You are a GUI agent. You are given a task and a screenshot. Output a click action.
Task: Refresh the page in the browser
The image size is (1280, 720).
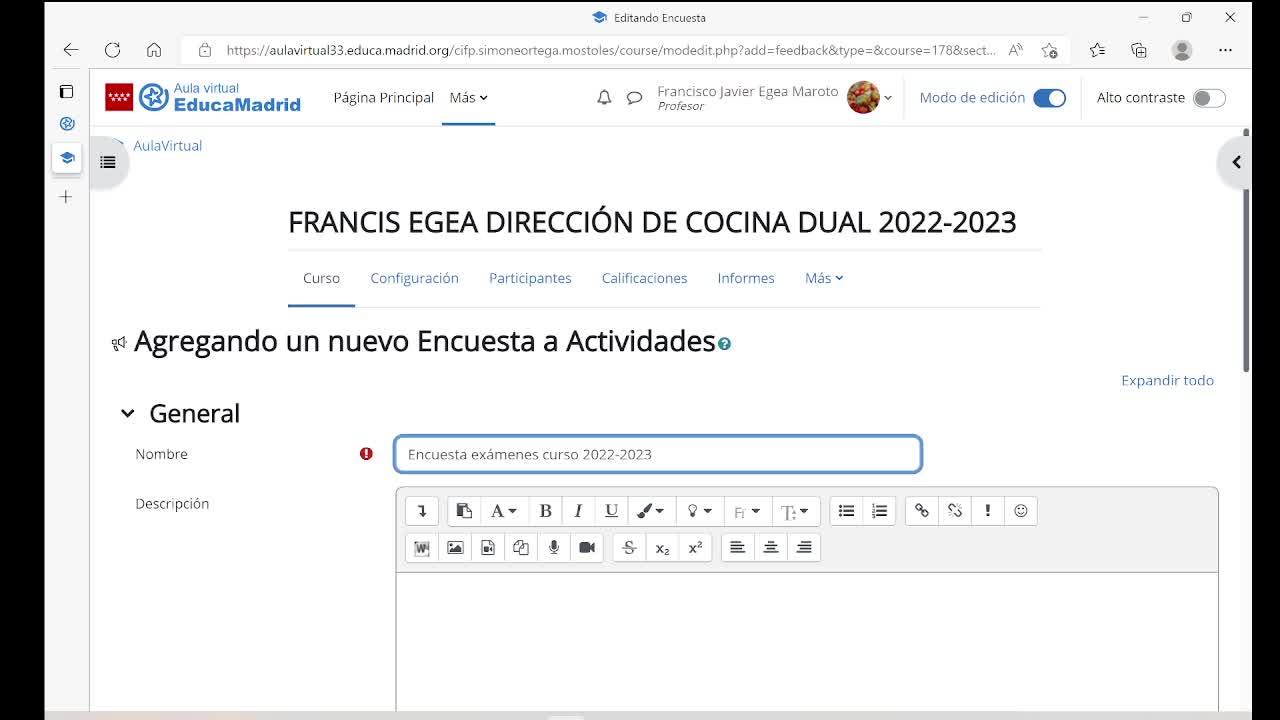[x=112, y=50]
